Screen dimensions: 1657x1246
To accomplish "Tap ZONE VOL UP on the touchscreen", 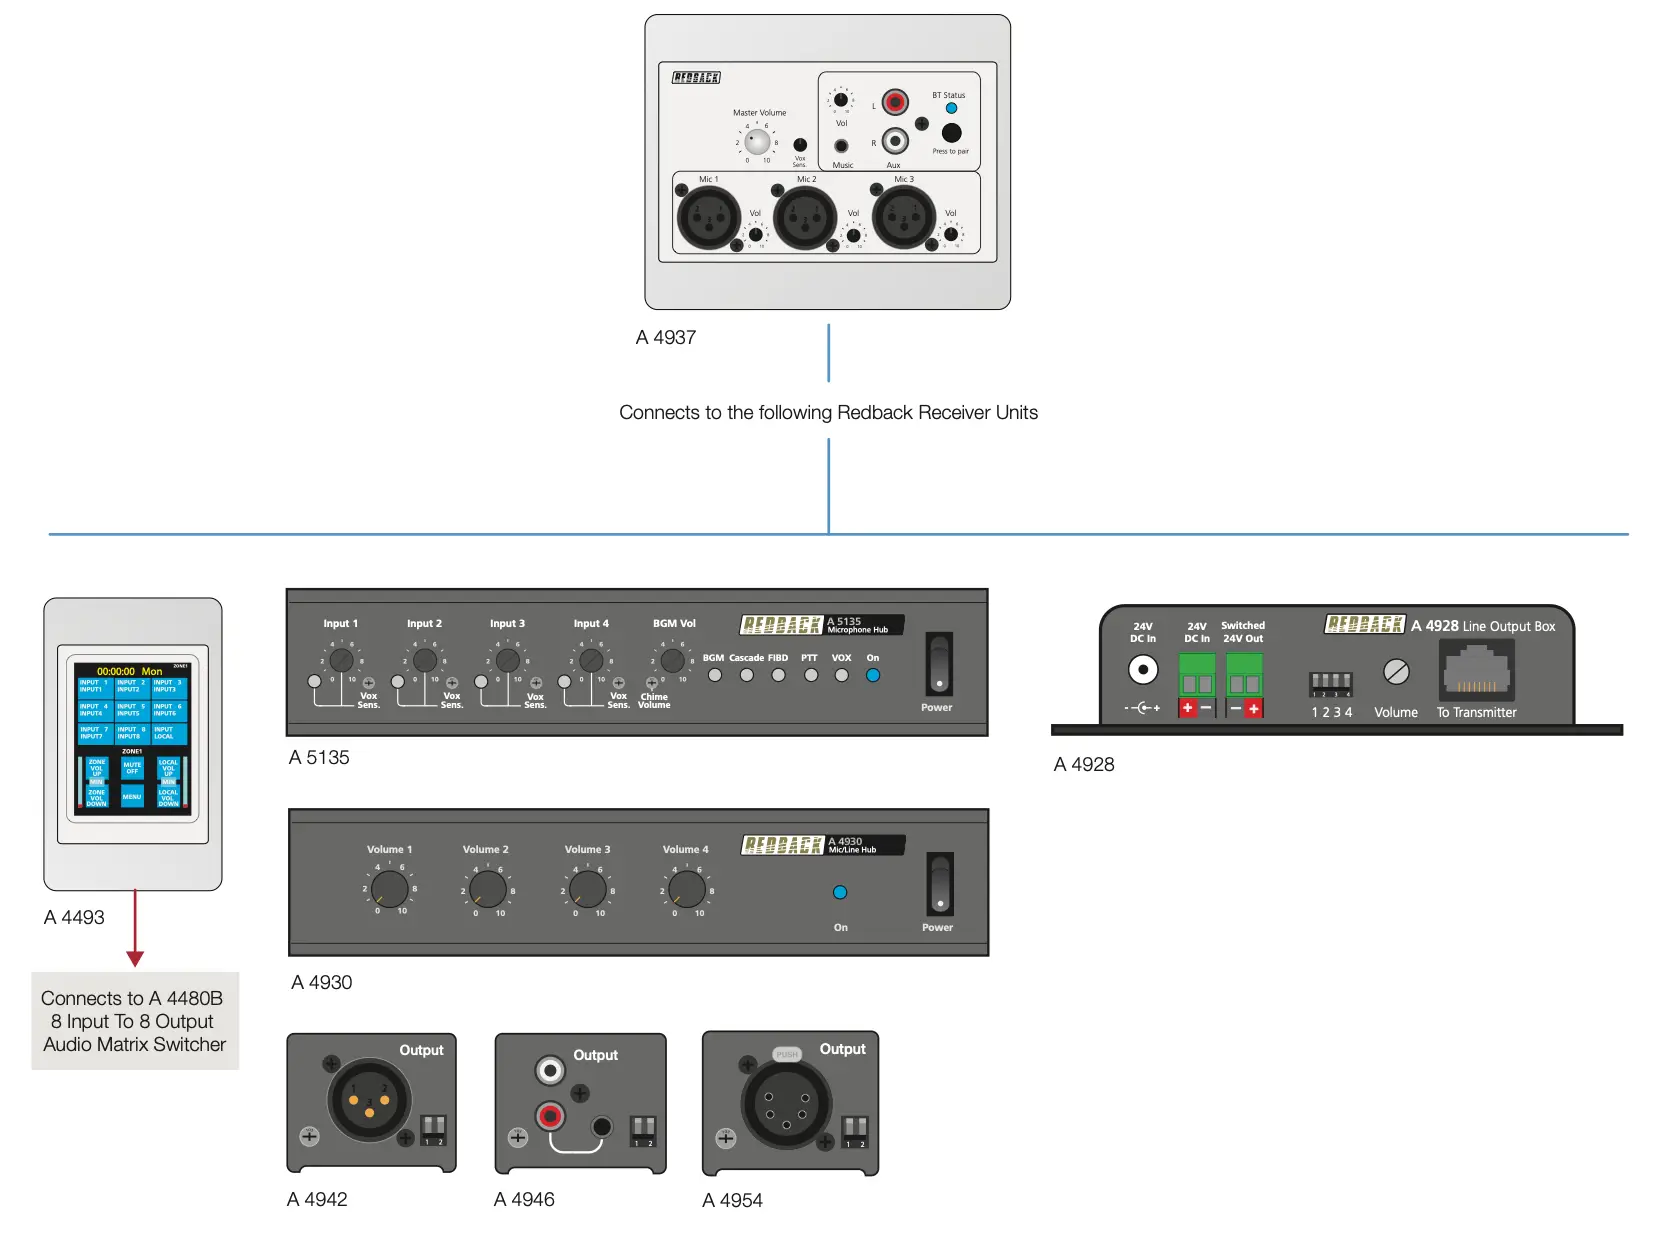I will click(x=97, y=768).
